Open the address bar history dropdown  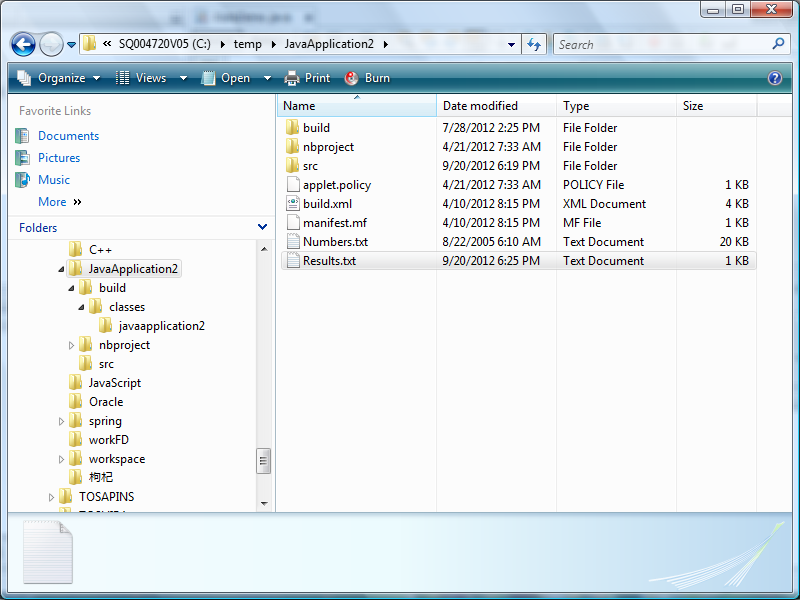tap(511, 44)
